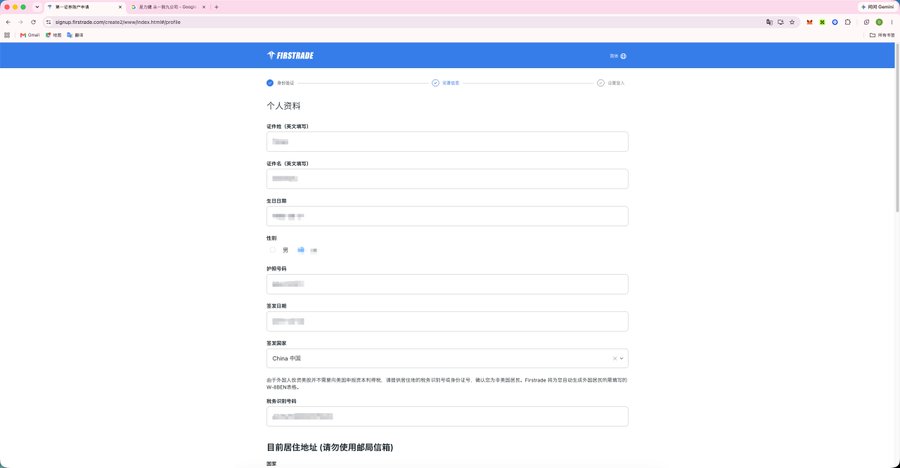Focus the passport number field

[447, 284]
